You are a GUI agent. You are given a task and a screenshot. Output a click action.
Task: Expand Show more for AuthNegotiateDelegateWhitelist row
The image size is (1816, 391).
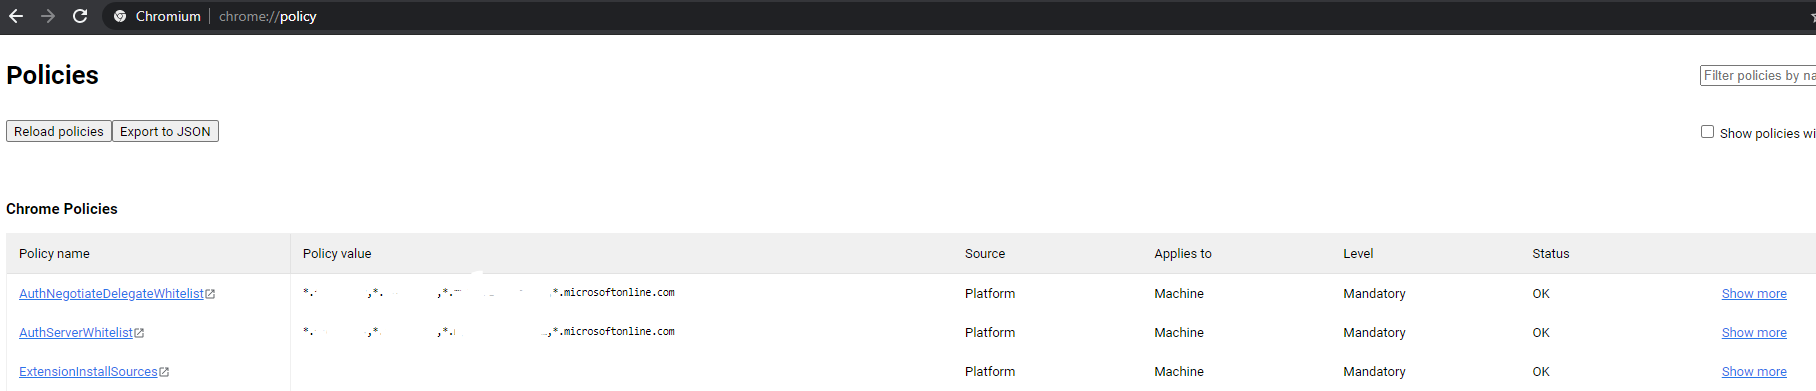(x=1754, y=293)
